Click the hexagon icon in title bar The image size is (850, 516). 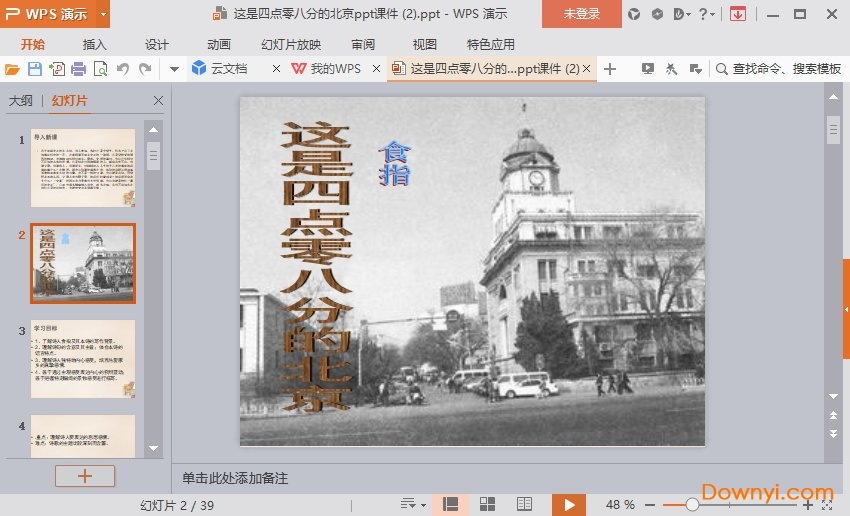pos(657,14)
